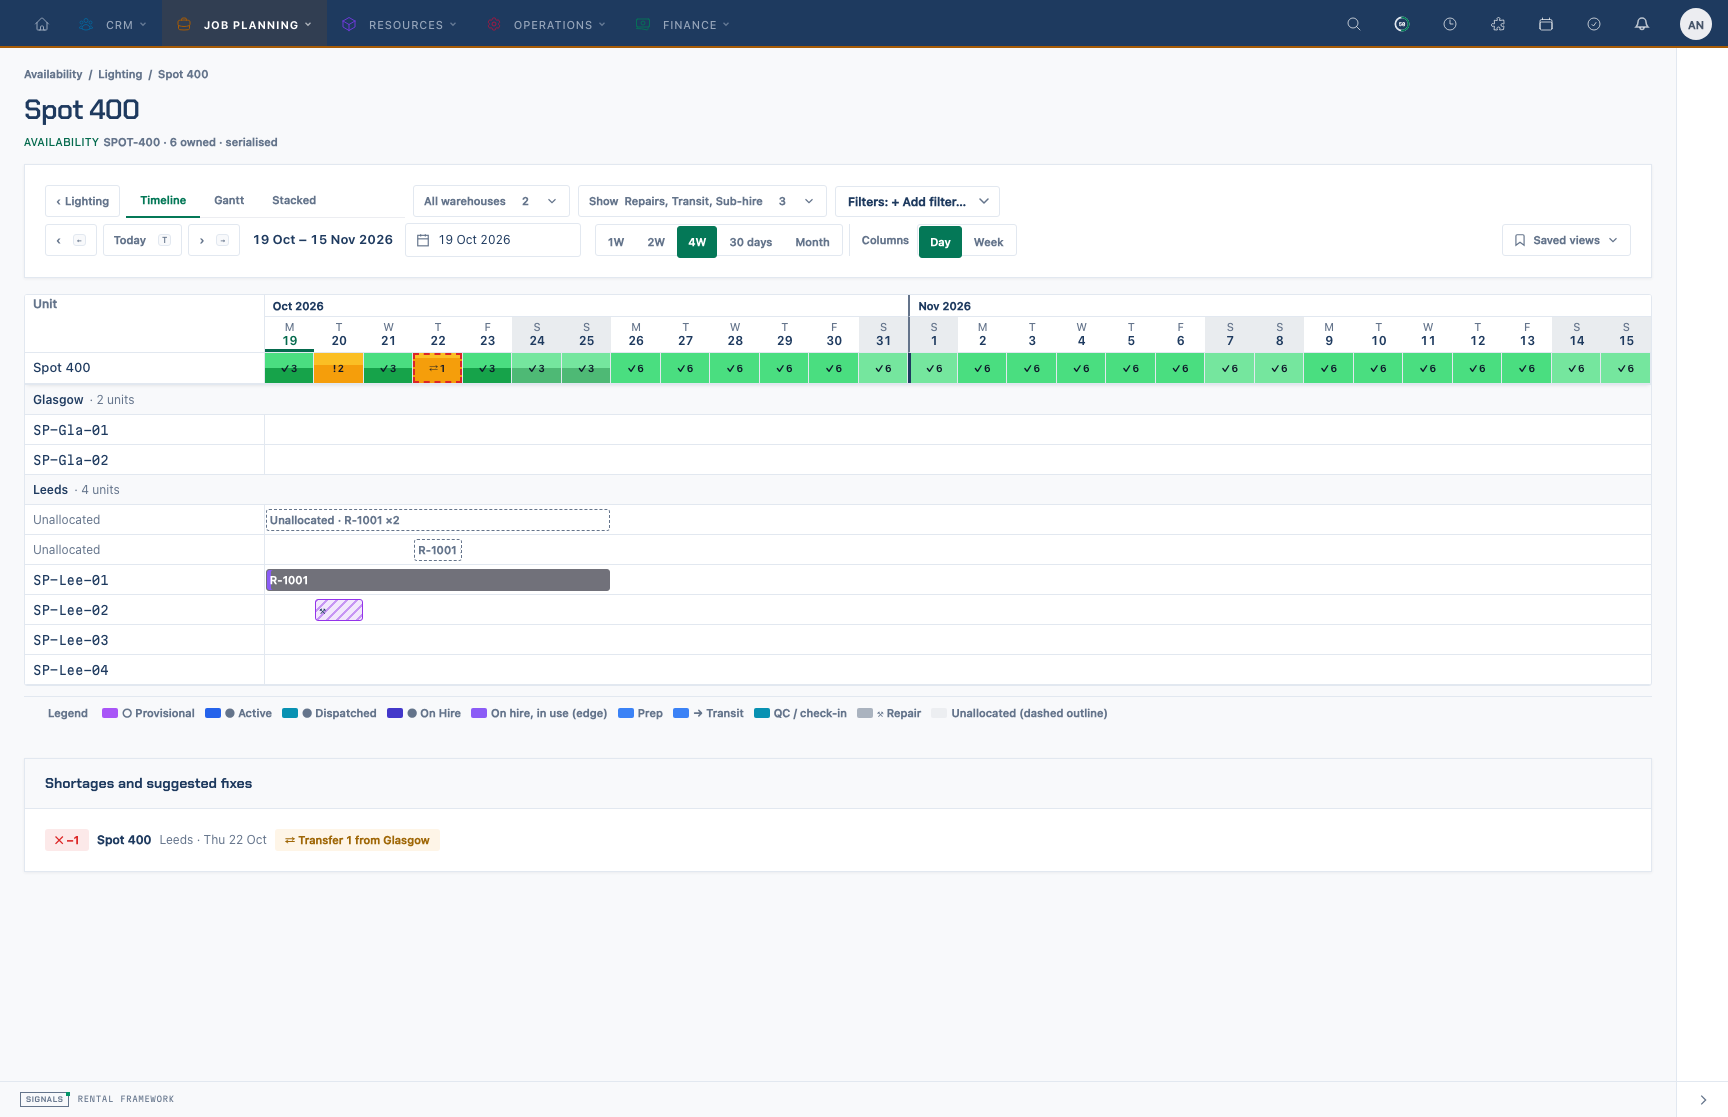Select the 1W range option
Screen dimensions: 1728x1117
click(616, 242)
